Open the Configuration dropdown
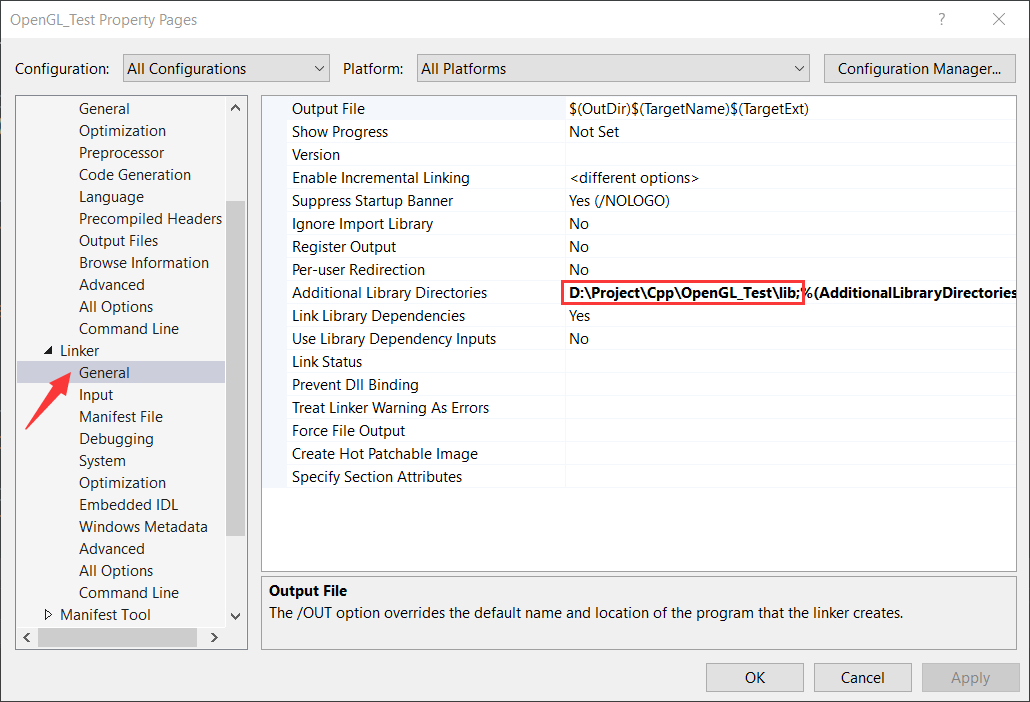 point(226,69)
